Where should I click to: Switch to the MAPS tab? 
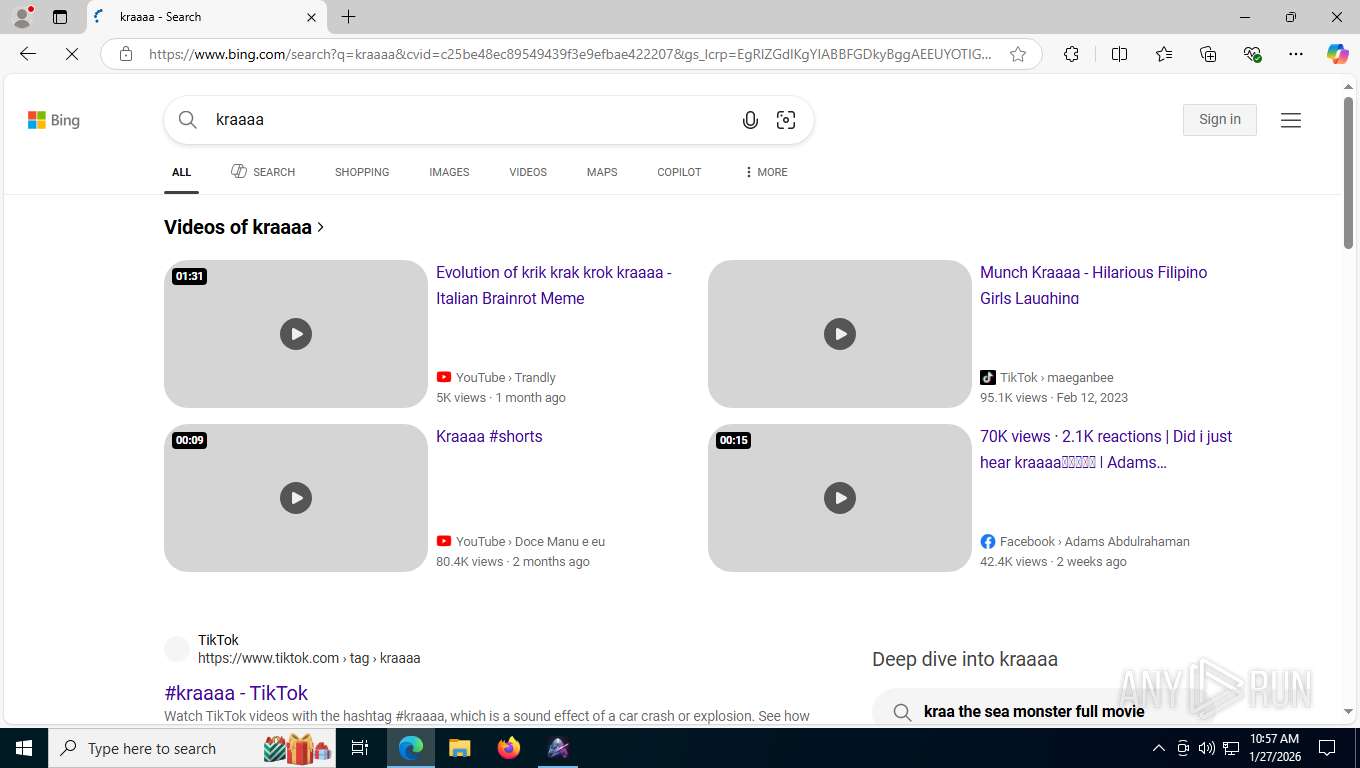point(602,172)
